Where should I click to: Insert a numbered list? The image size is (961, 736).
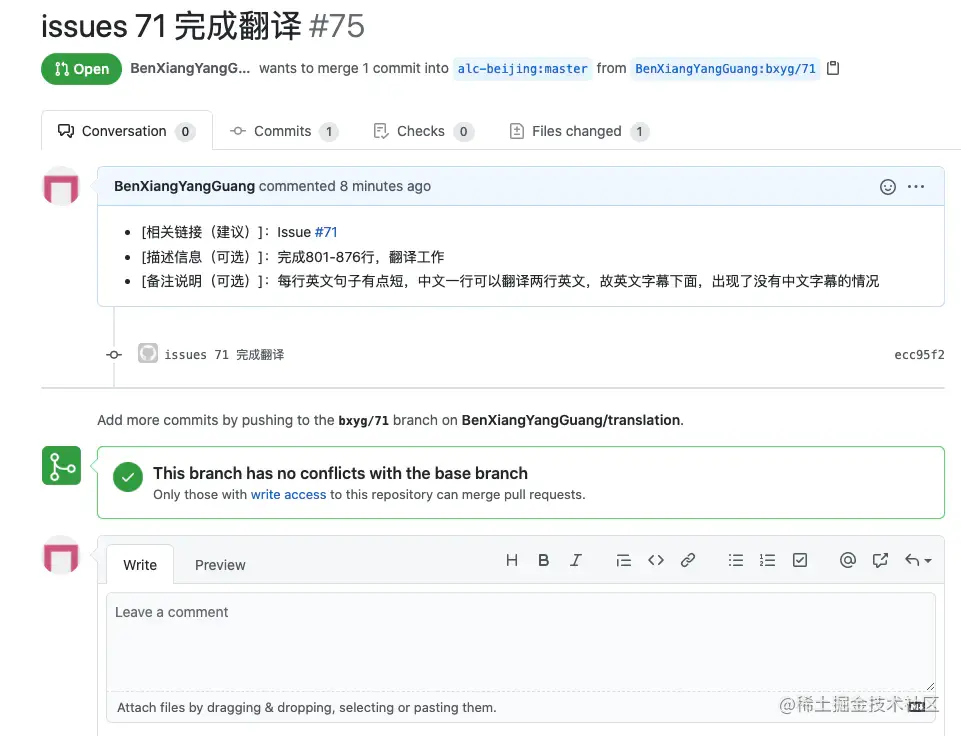(x=767, y=560)
